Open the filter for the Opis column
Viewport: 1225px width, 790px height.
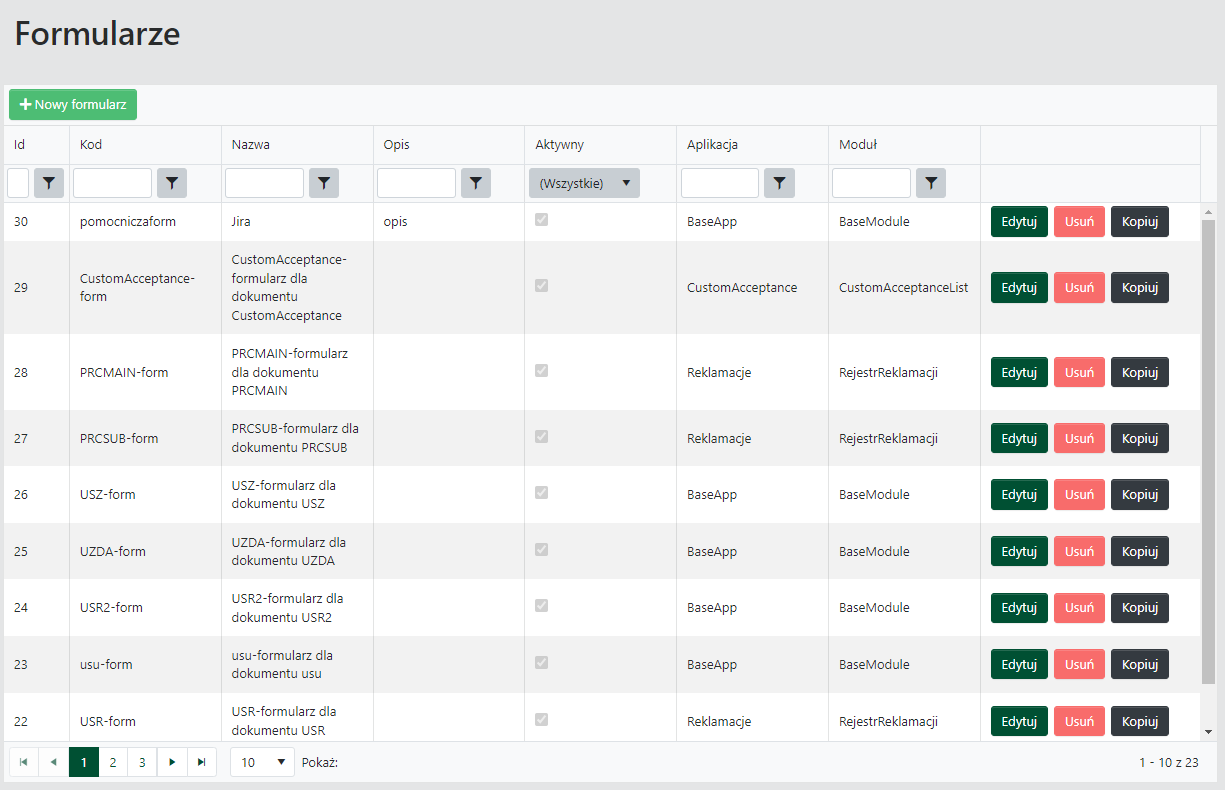(x=475, y=183)
